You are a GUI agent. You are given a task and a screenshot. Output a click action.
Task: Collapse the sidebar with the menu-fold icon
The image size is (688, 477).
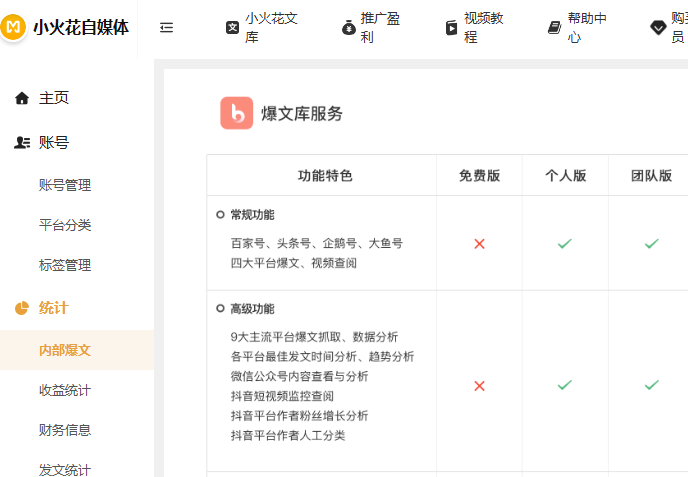166,28
